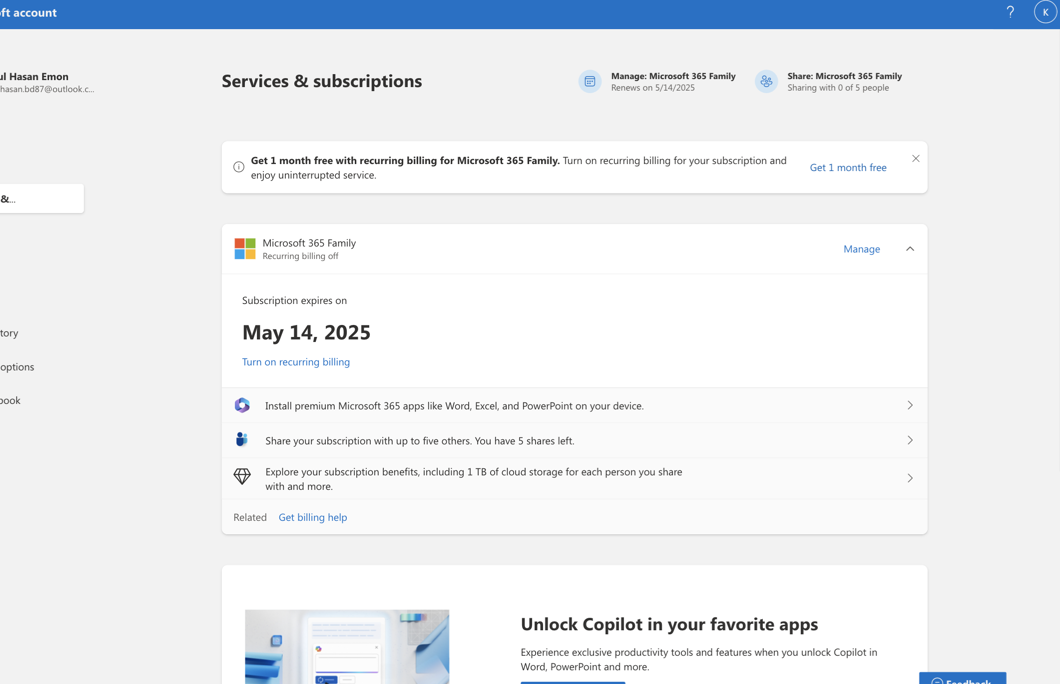The width and height of the screenshot is (1061, 684).
Task: Click the diamond subscription benefits icon
Action: (x=242, y=477)
